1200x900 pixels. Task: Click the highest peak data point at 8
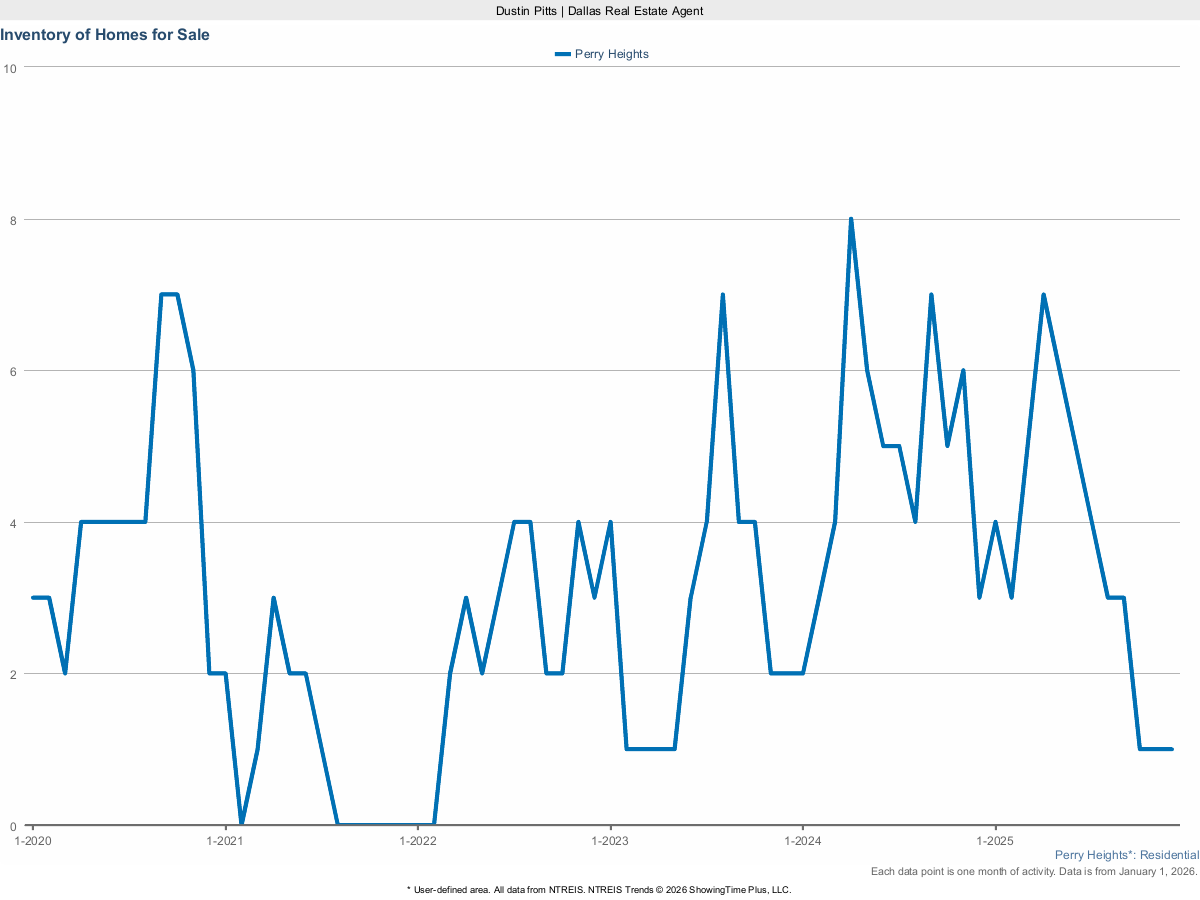(851, 219)
